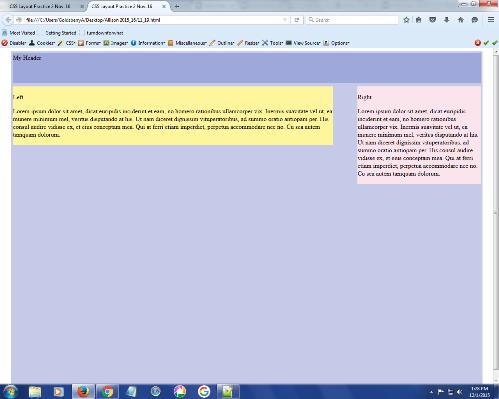Show hidden system tray icons arrow
499x399 pixels.
coord(431,392)
